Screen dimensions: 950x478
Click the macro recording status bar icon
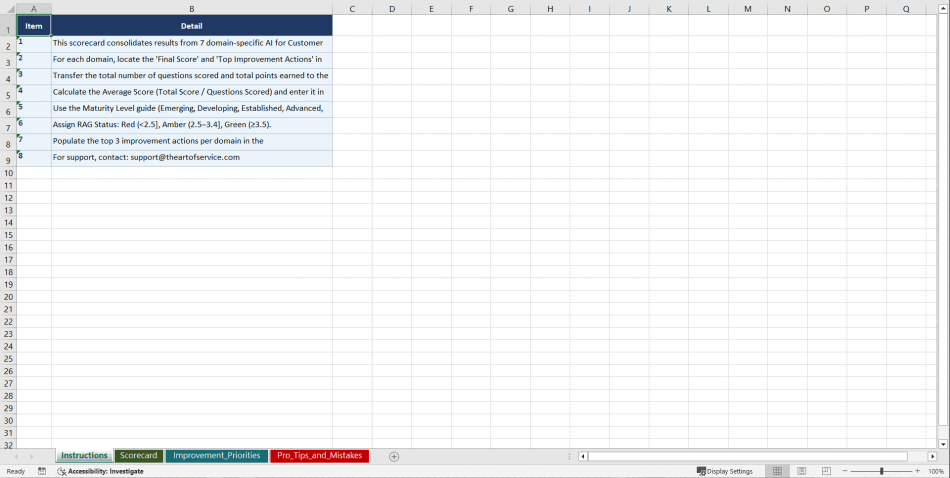point(42,471)
